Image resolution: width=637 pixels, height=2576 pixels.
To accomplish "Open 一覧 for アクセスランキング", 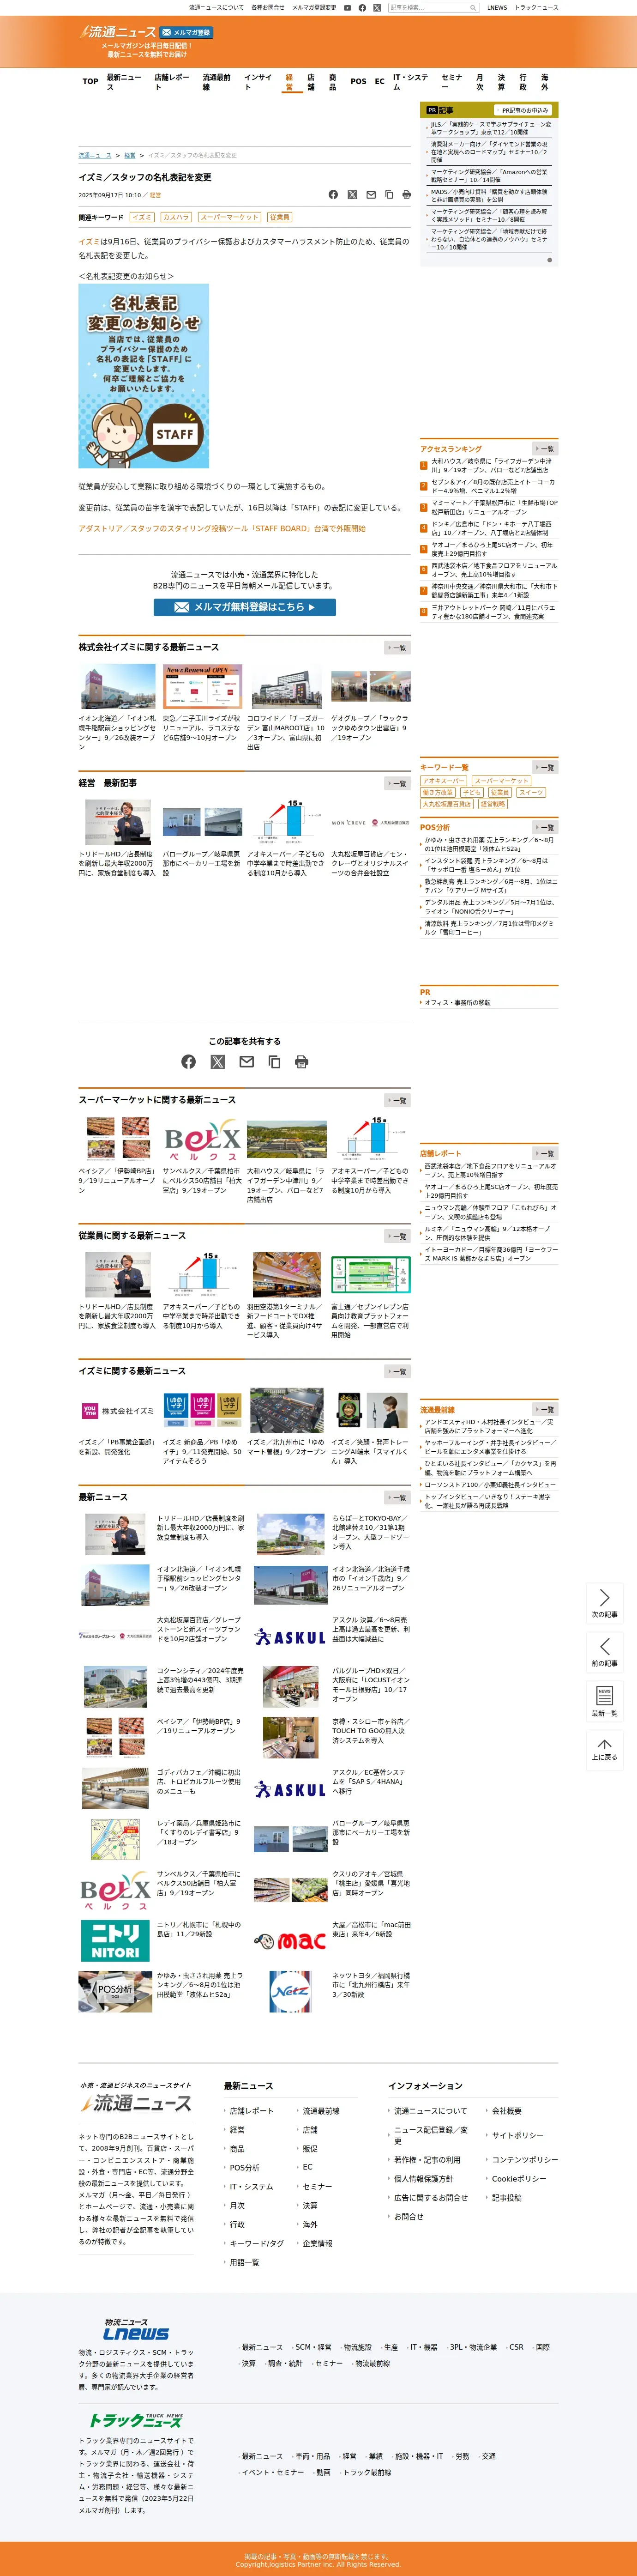I will point(544,449).
